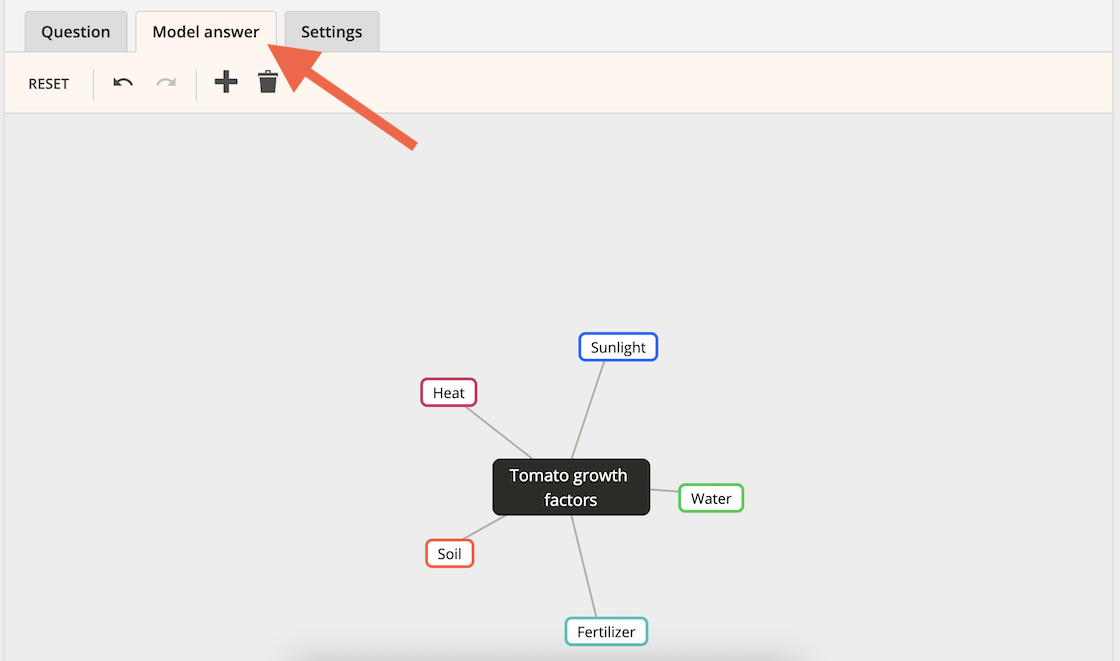Select the Soil node
Screen dimensions: 1120x661
point(449,554)
